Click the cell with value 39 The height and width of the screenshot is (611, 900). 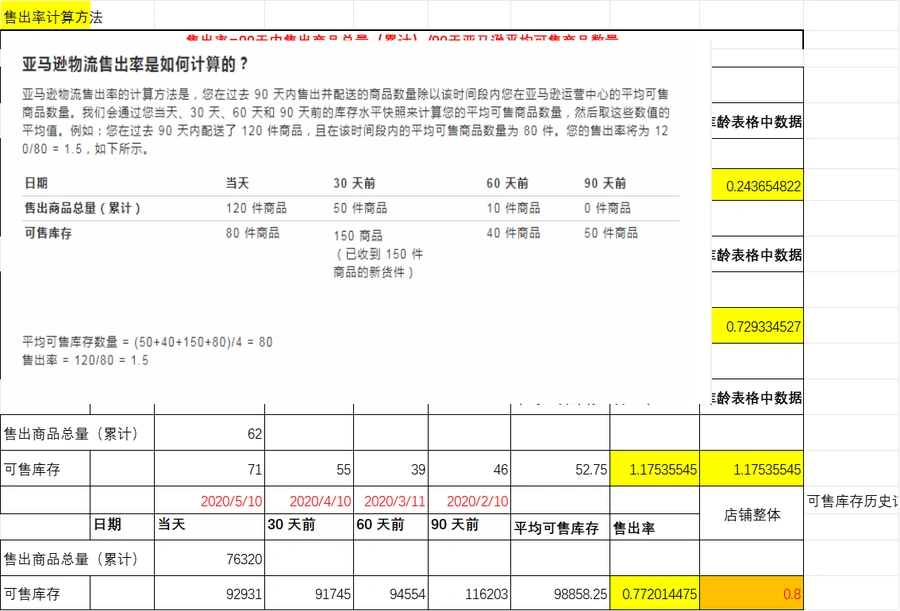tap(391, 469)
